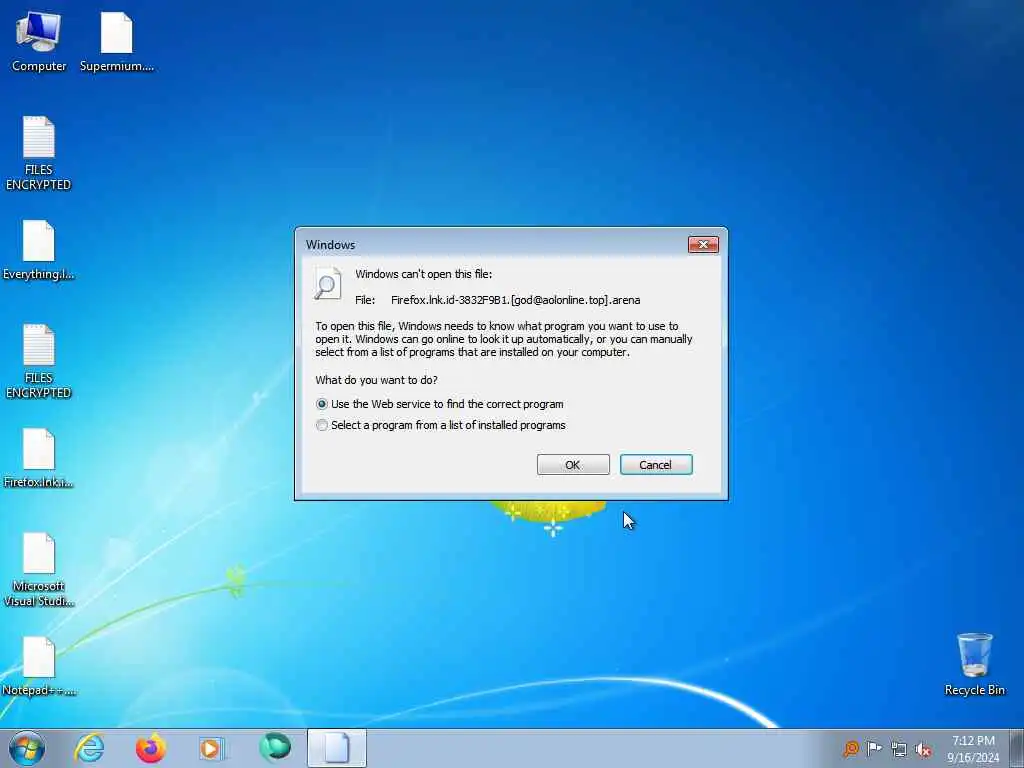The image size is (1024, 768).
Task: Click the green orb taskbar icon
Action: [275, 748]
